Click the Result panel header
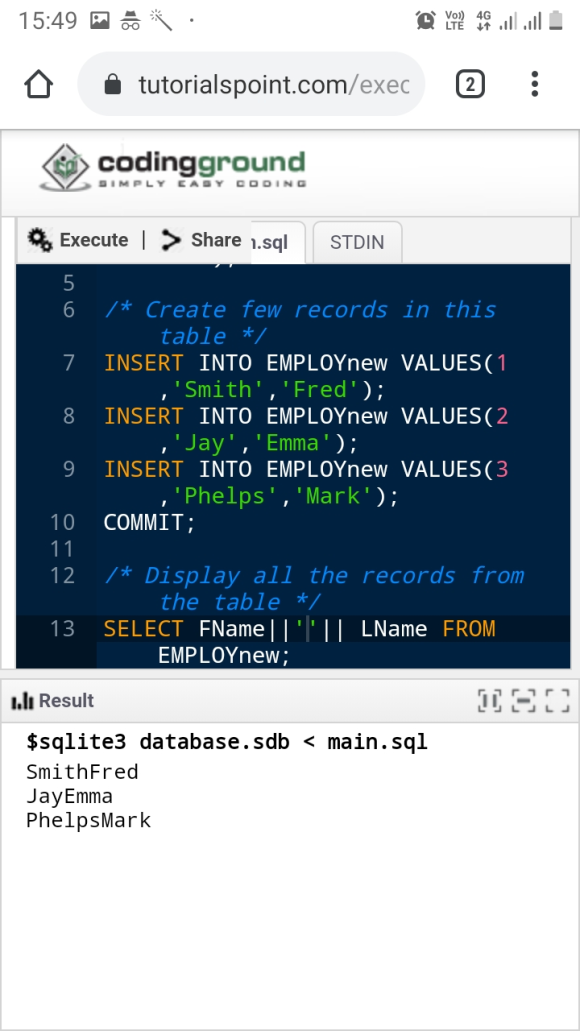This screenshot has height=1031, width=580. (x=290, y=701)
